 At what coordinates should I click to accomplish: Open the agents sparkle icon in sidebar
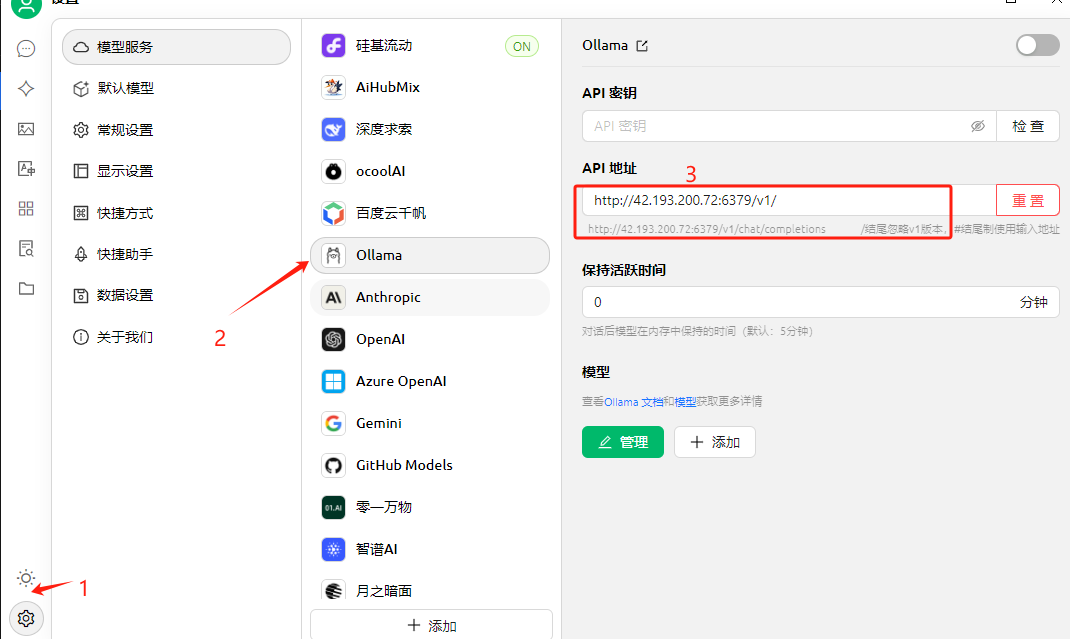26,89
